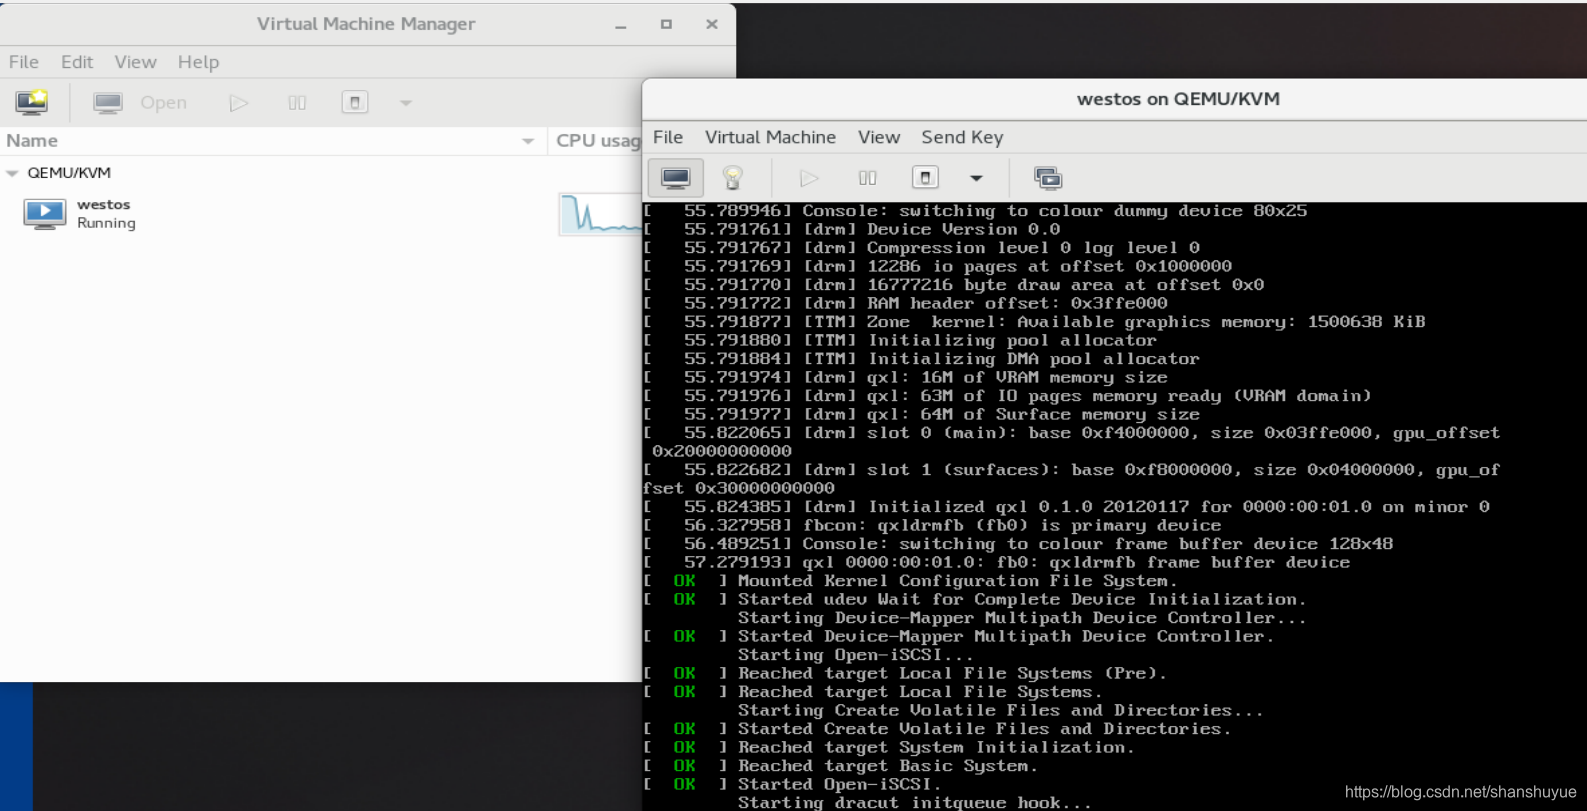Collapse the QEMU/KVM connection tree

coord(12,173)
